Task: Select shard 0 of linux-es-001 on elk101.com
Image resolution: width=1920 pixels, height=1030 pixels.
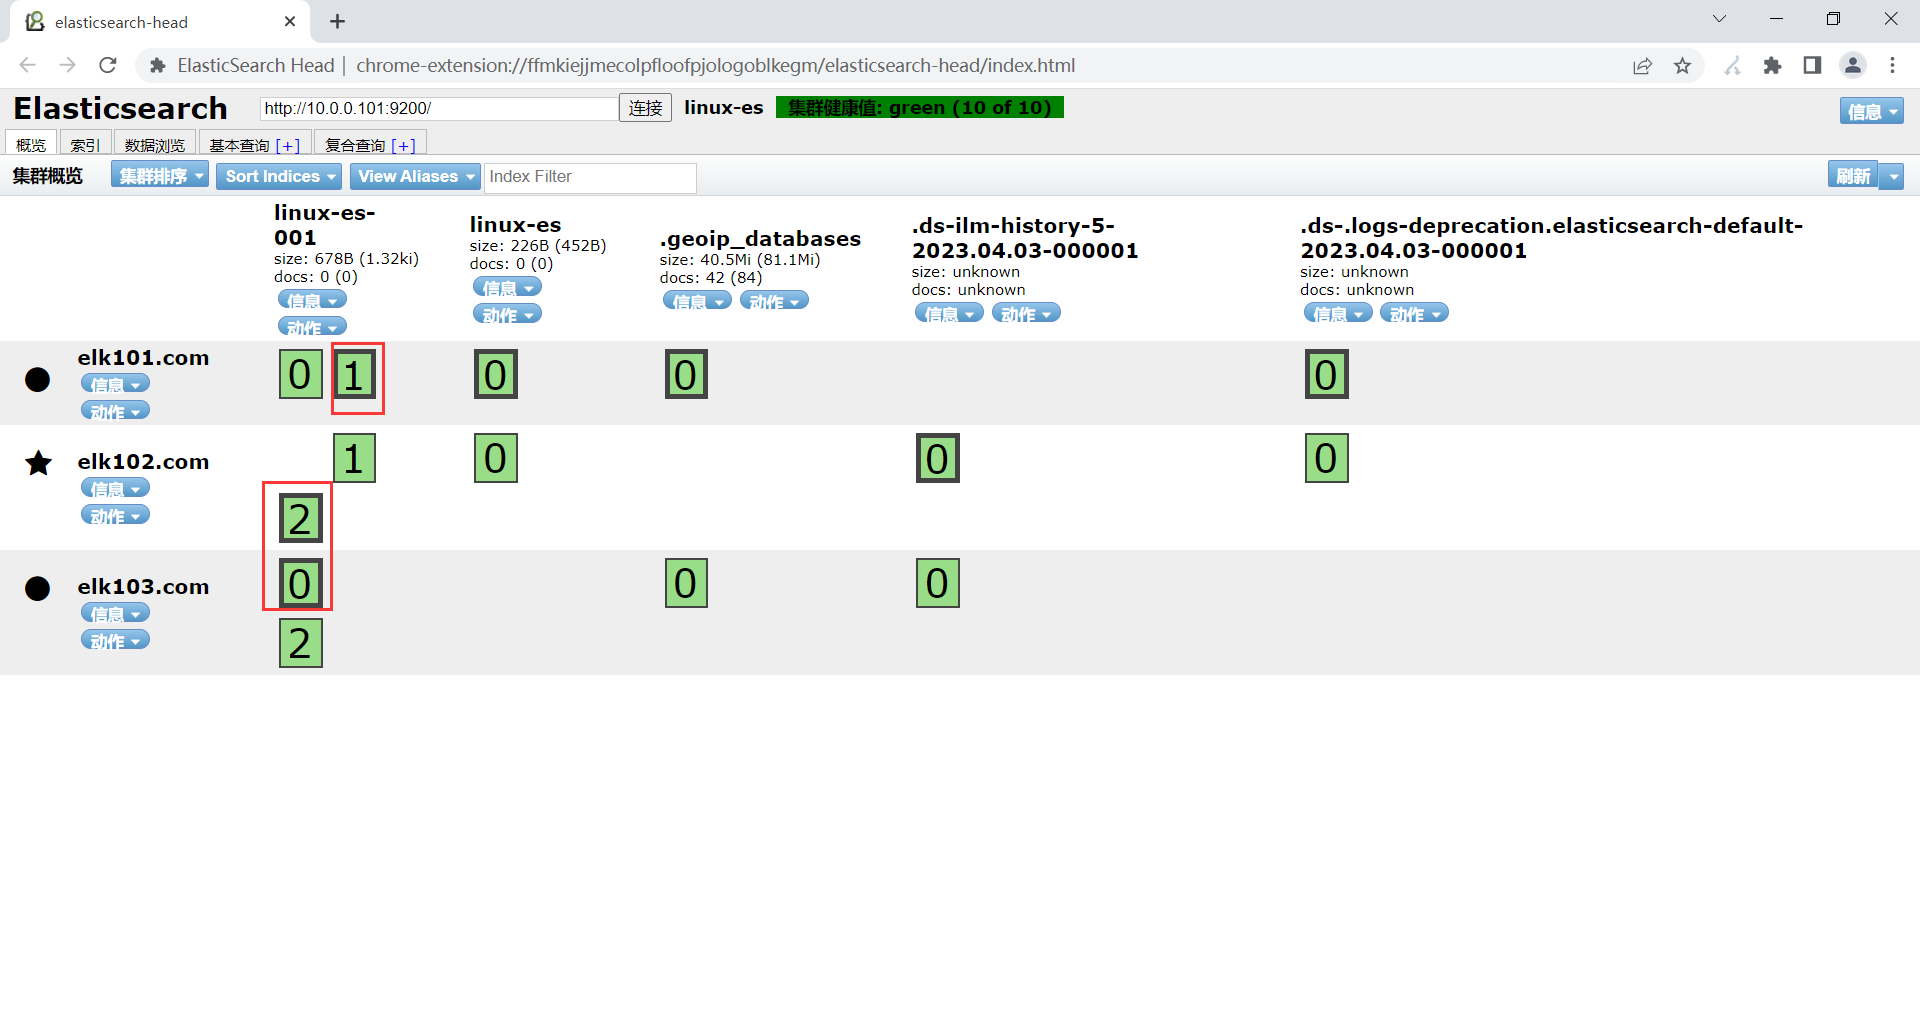Action: [300, 375]
